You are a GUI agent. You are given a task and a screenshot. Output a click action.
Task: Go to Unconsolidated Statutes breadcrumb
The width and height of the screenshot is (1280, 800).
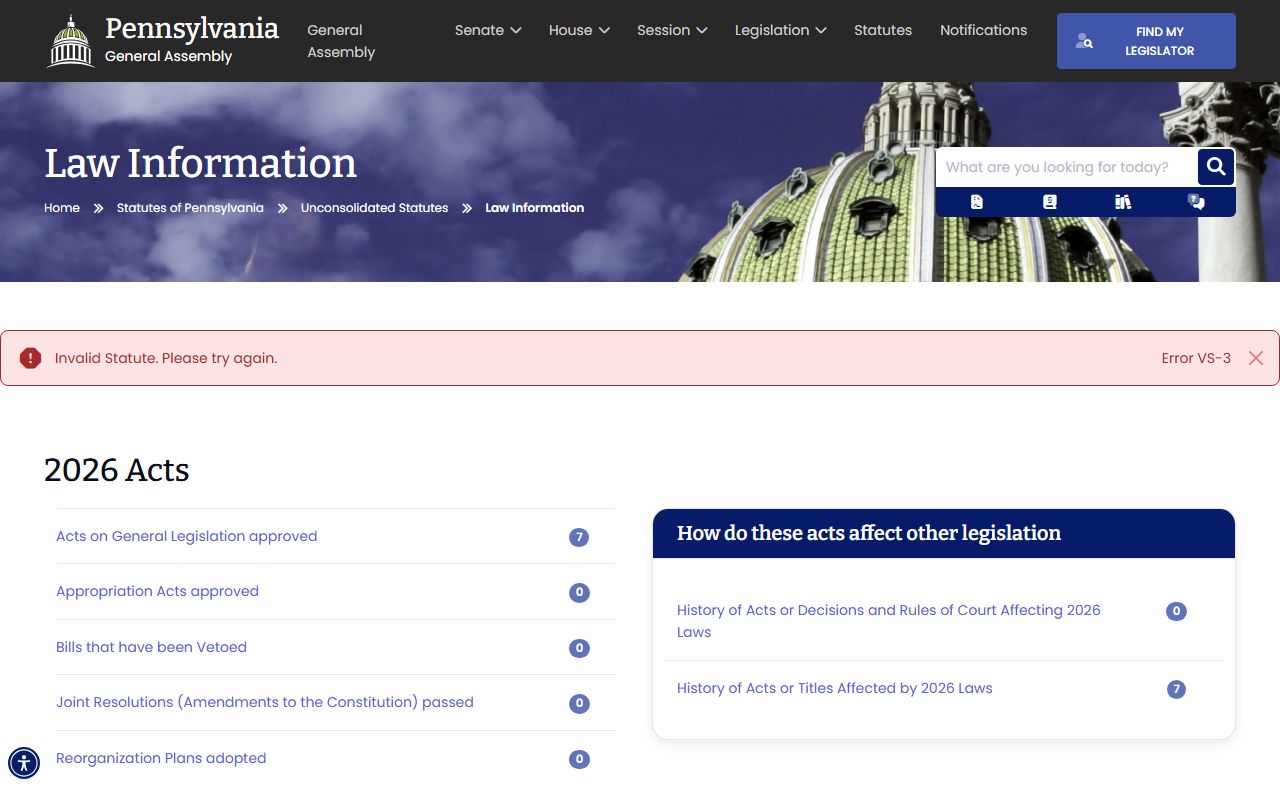[x=374, y=208]
